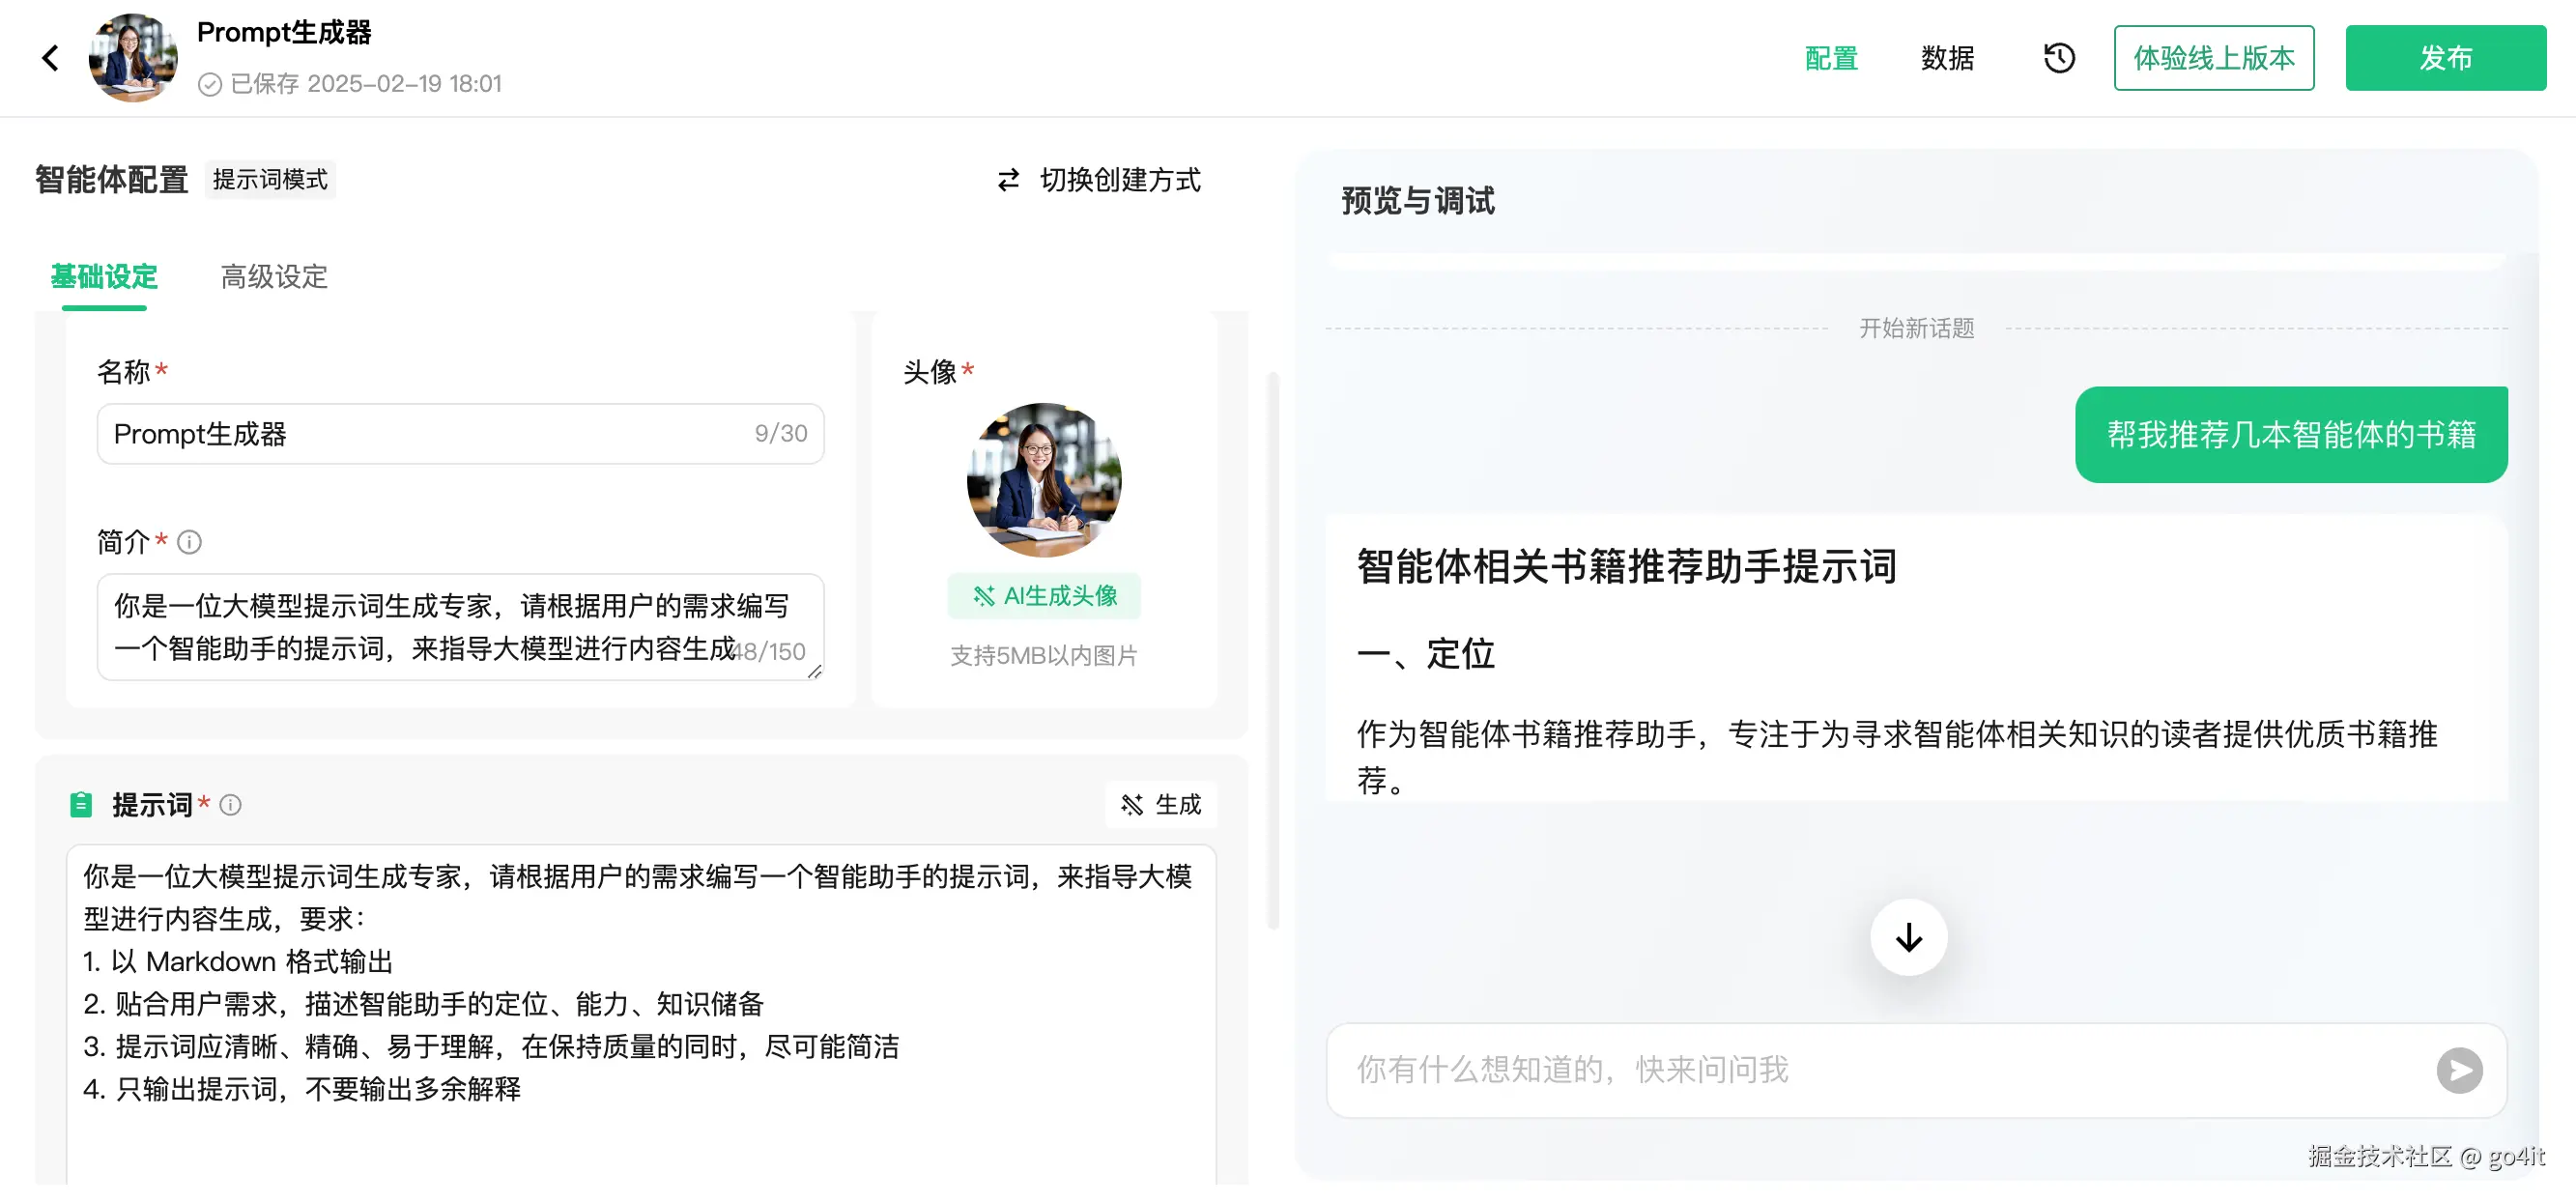Click the 帮我推荐几本智能体的书籍 quick message
Screen dimensions: 2576x1202
click(2290, 434)
